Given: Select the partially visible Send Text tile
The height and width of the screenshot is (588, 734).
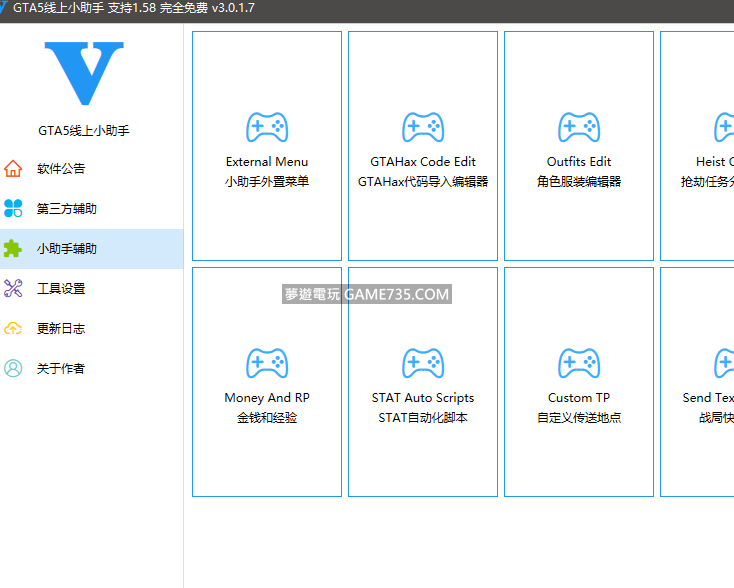Looking at the screenshot, I should click(x=698, y=382).
